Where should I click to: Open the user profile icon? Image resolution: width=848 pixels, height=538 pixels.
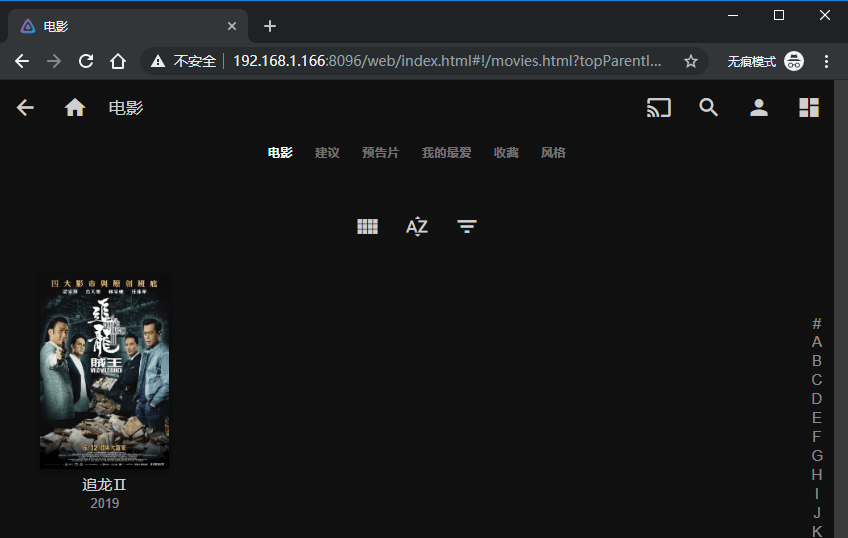759,108
